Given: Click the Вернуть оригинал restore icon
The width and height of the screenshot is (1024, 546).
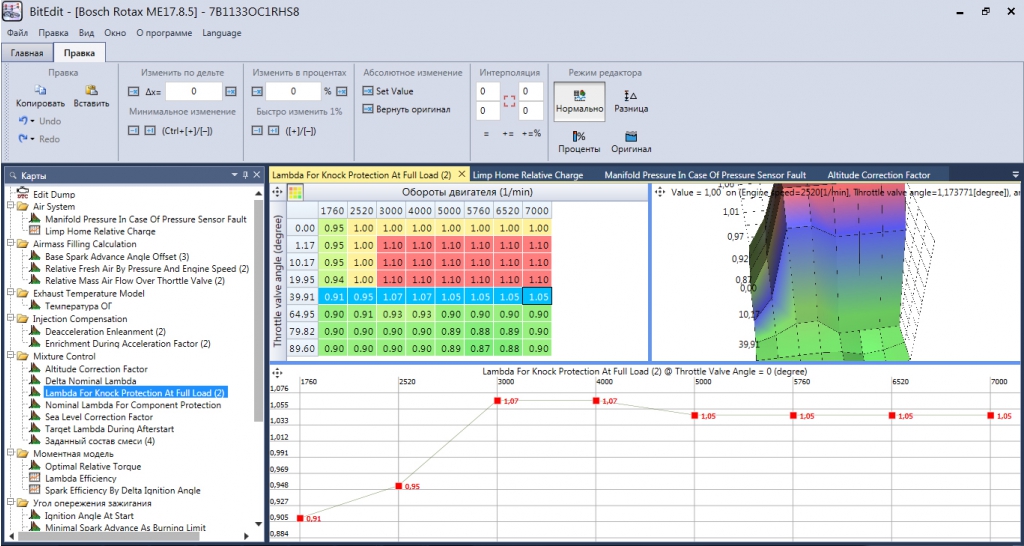Looking at the screenshot, I should [368, 109].
